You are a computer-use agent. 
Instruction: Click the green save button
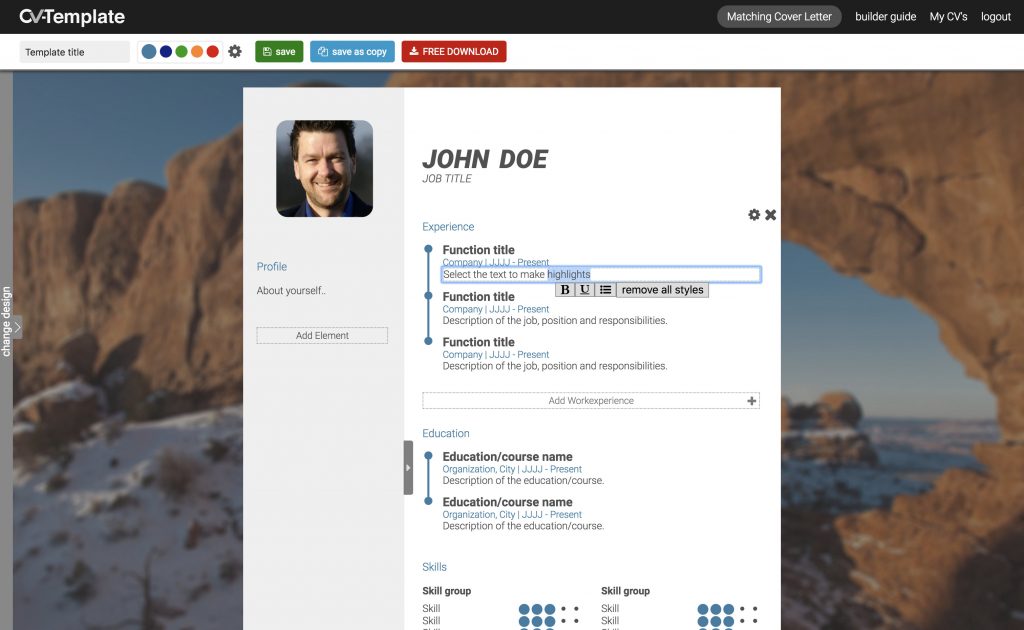279,52
